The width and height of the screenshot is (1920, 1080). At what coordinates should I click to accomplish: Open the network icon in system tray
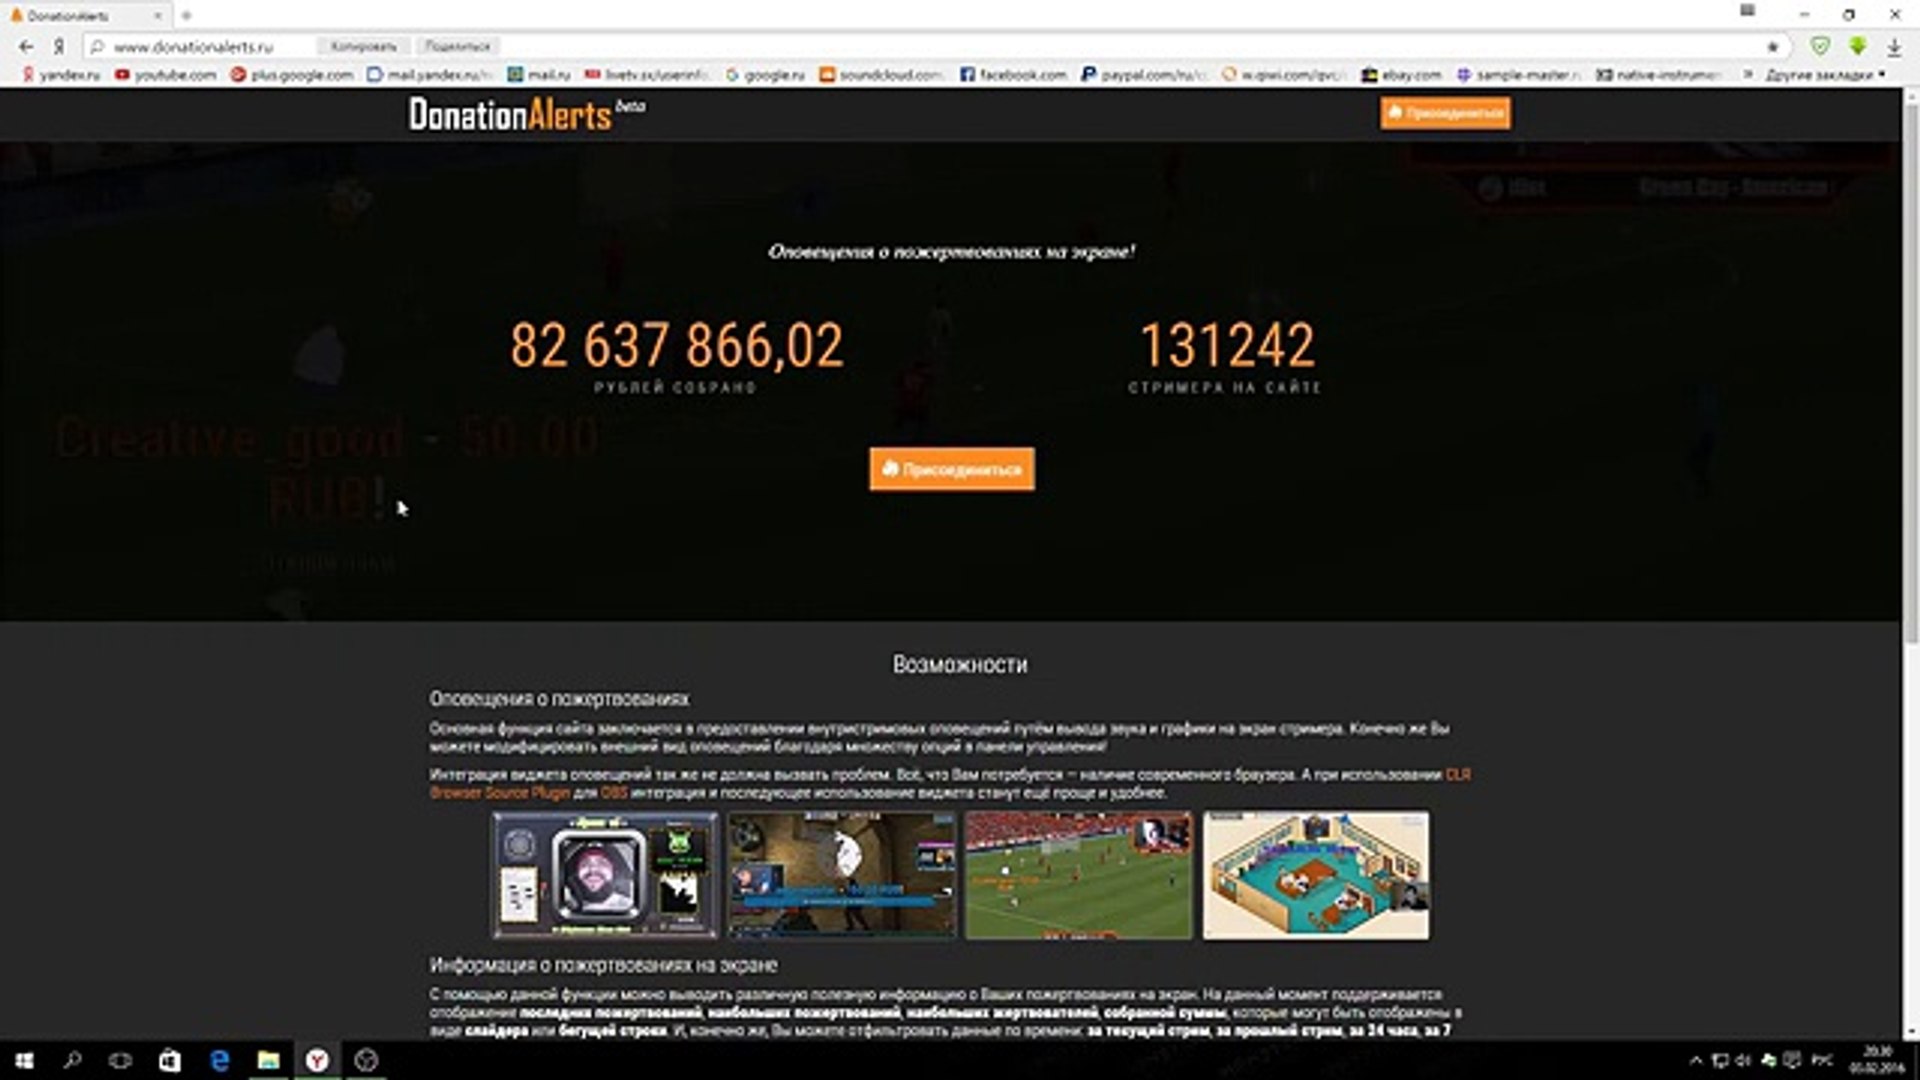point(1720,1061)
